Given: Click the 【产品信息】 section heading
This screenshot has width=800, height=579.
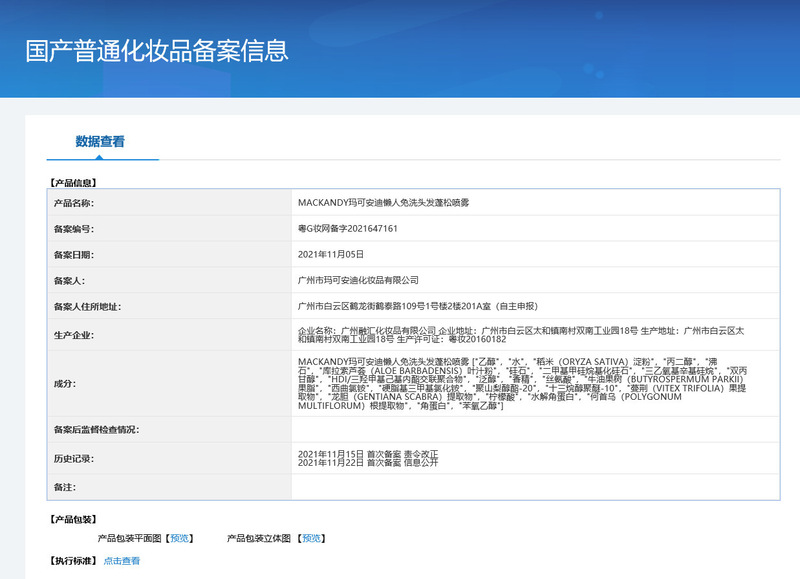Looking at the screenshot, I should coord(73,183).
